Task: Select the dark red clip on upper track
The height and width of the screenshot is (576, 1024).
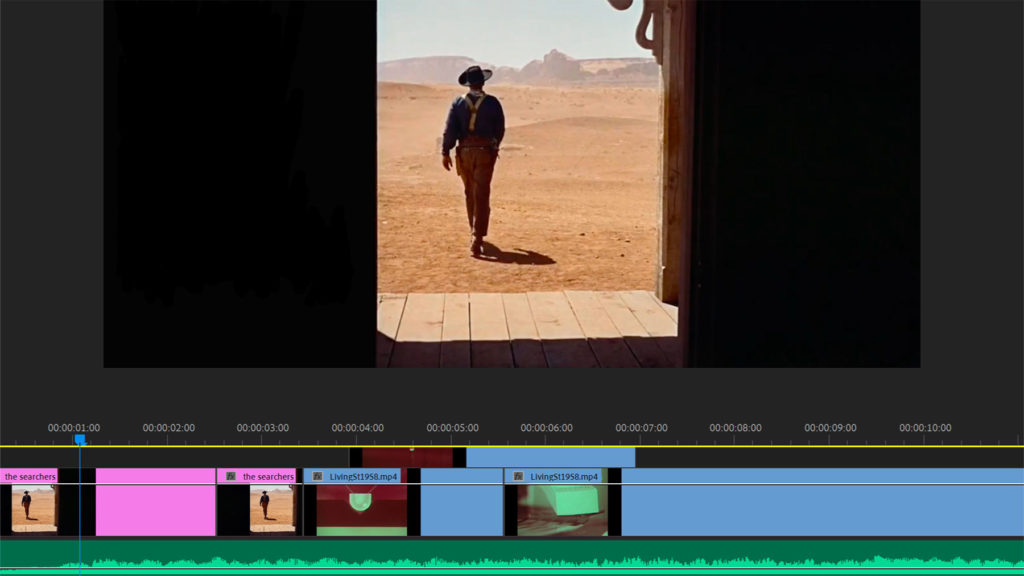Action: (407, 457)
